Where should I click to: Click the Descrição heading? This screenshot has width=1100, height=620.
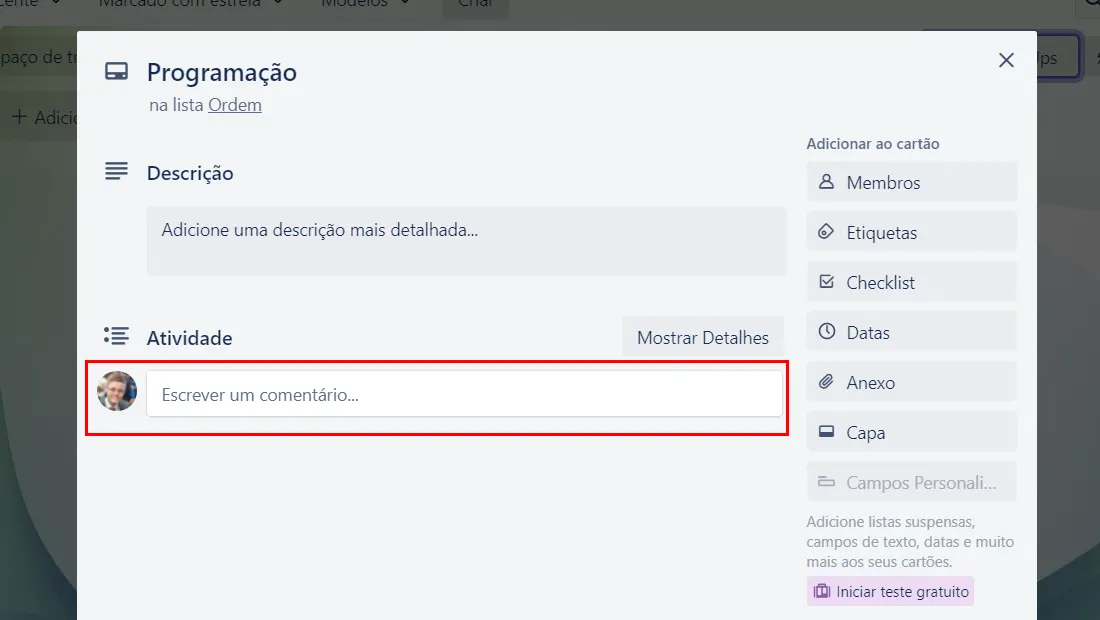point(189,173)
